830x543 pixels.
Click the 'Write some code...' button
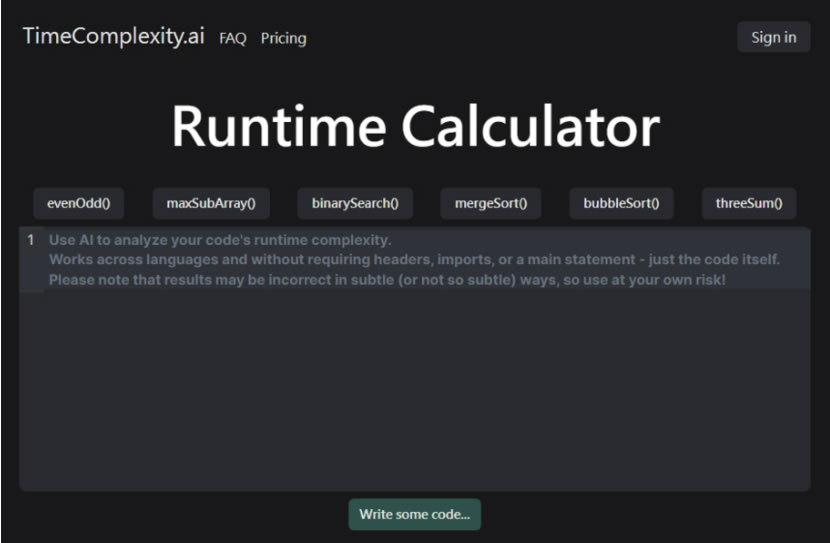tap(414, 514)
